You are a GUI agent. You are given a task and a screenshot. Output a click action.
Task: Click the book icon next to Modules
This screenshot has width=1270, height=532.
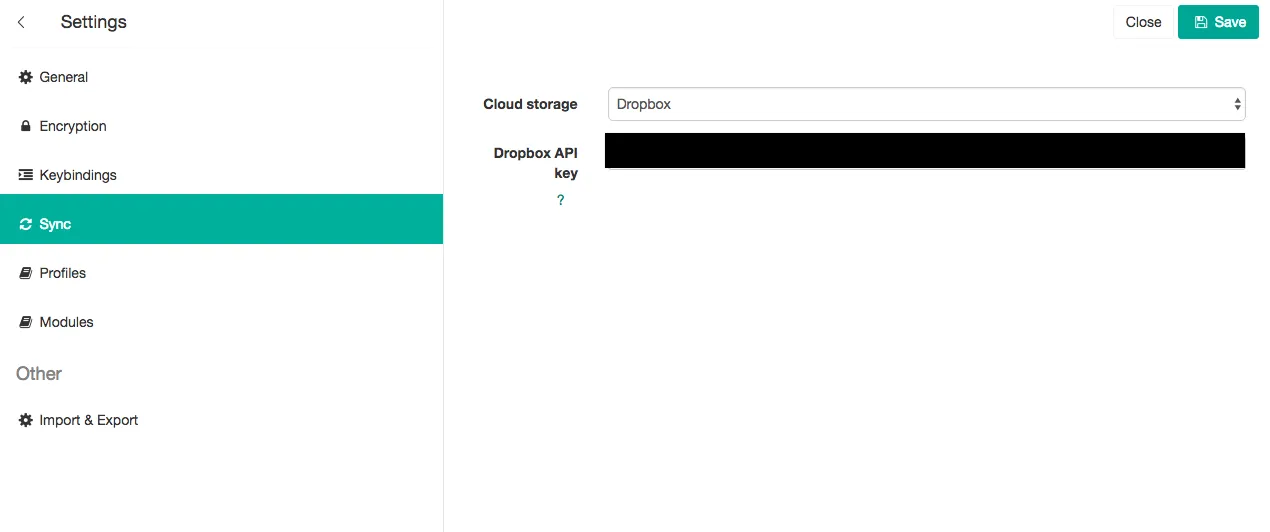(x=26, y=322)
